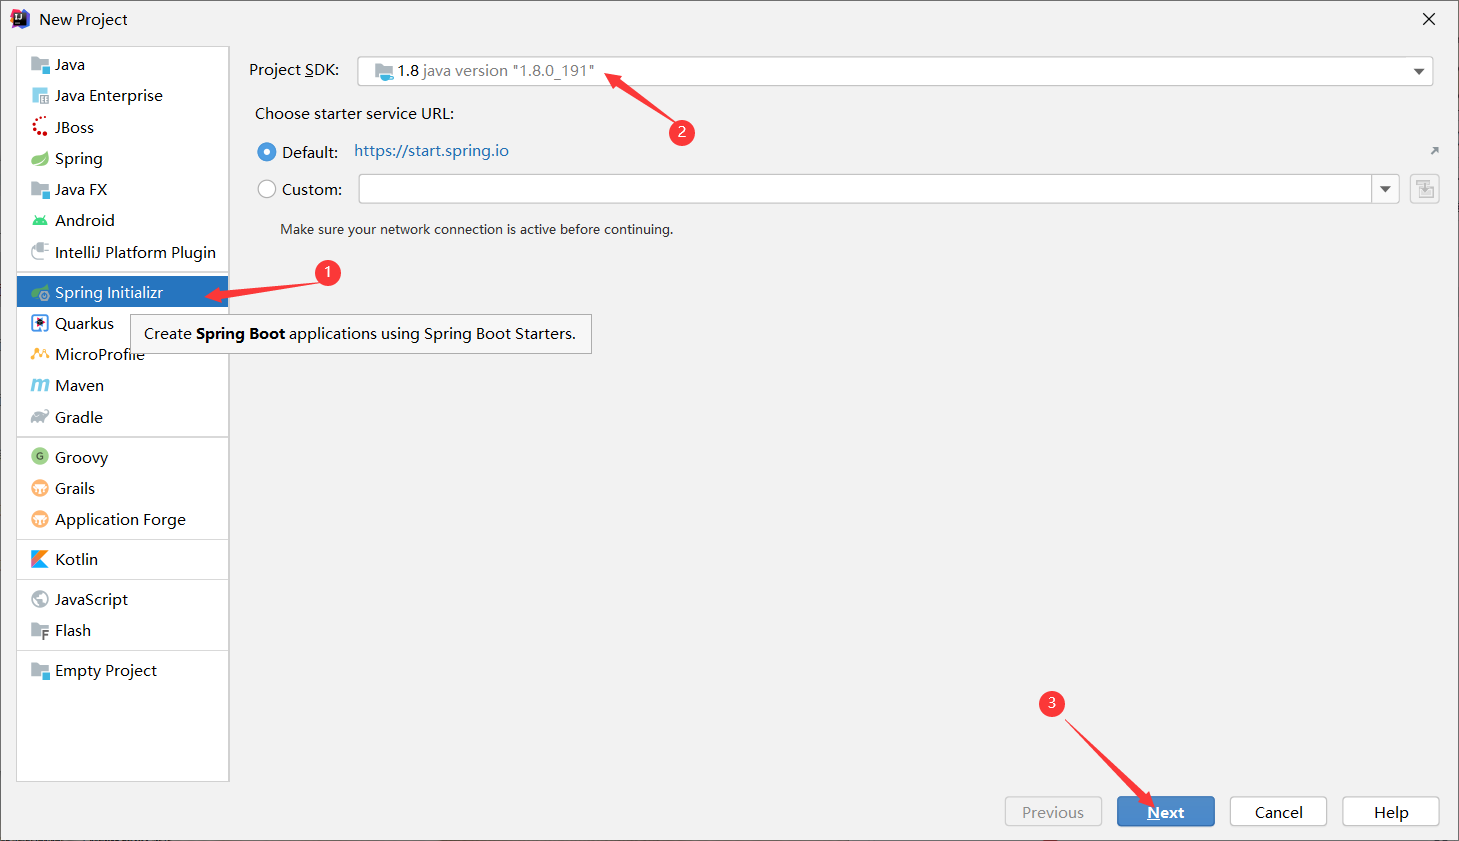Select Spring Initializr list entry

click(123, 293)
